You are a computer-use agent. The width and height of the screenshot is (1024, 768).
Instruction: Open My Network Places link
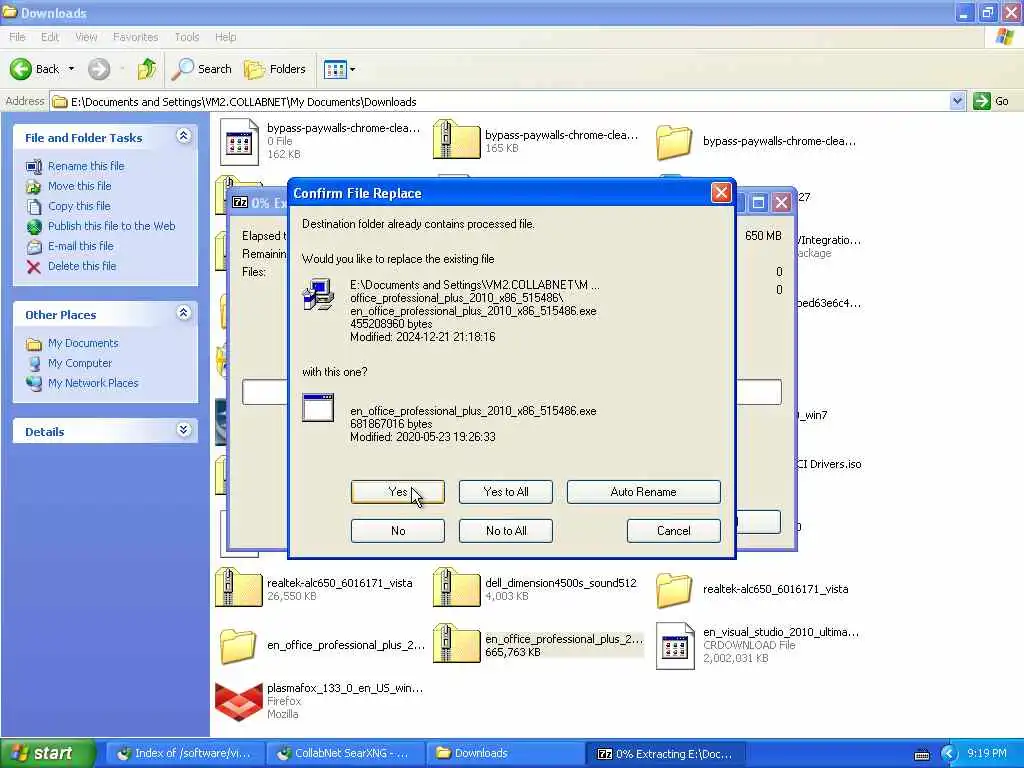click(x=93, y=383)
